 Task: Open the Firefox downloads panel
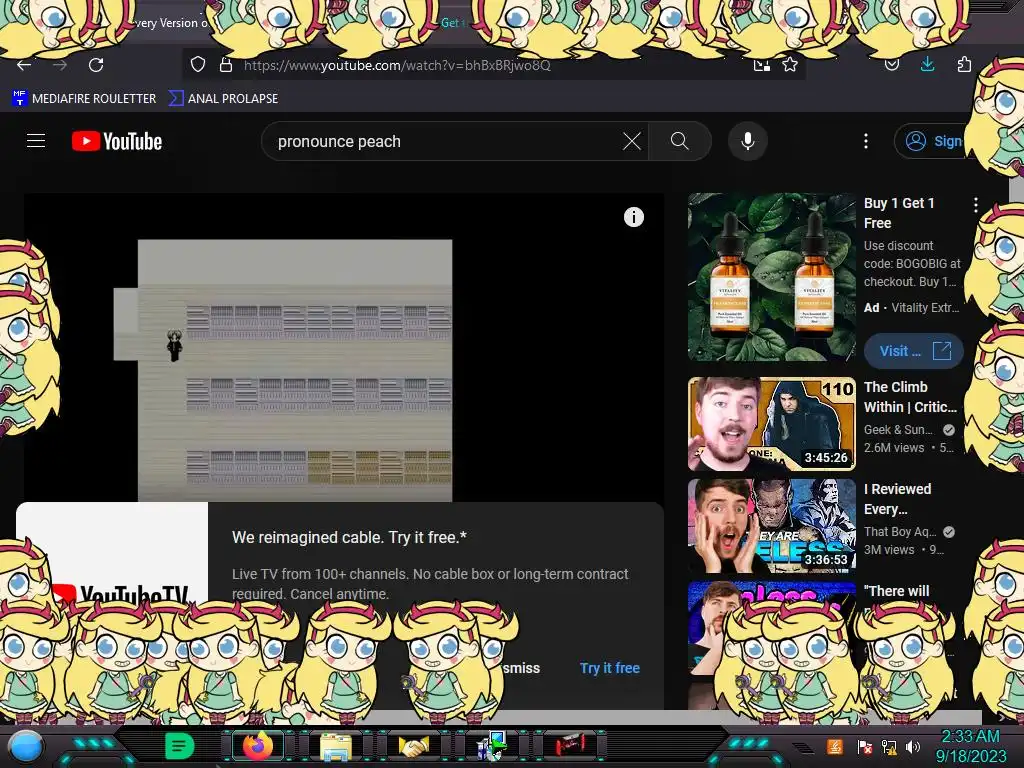point(927,64)
